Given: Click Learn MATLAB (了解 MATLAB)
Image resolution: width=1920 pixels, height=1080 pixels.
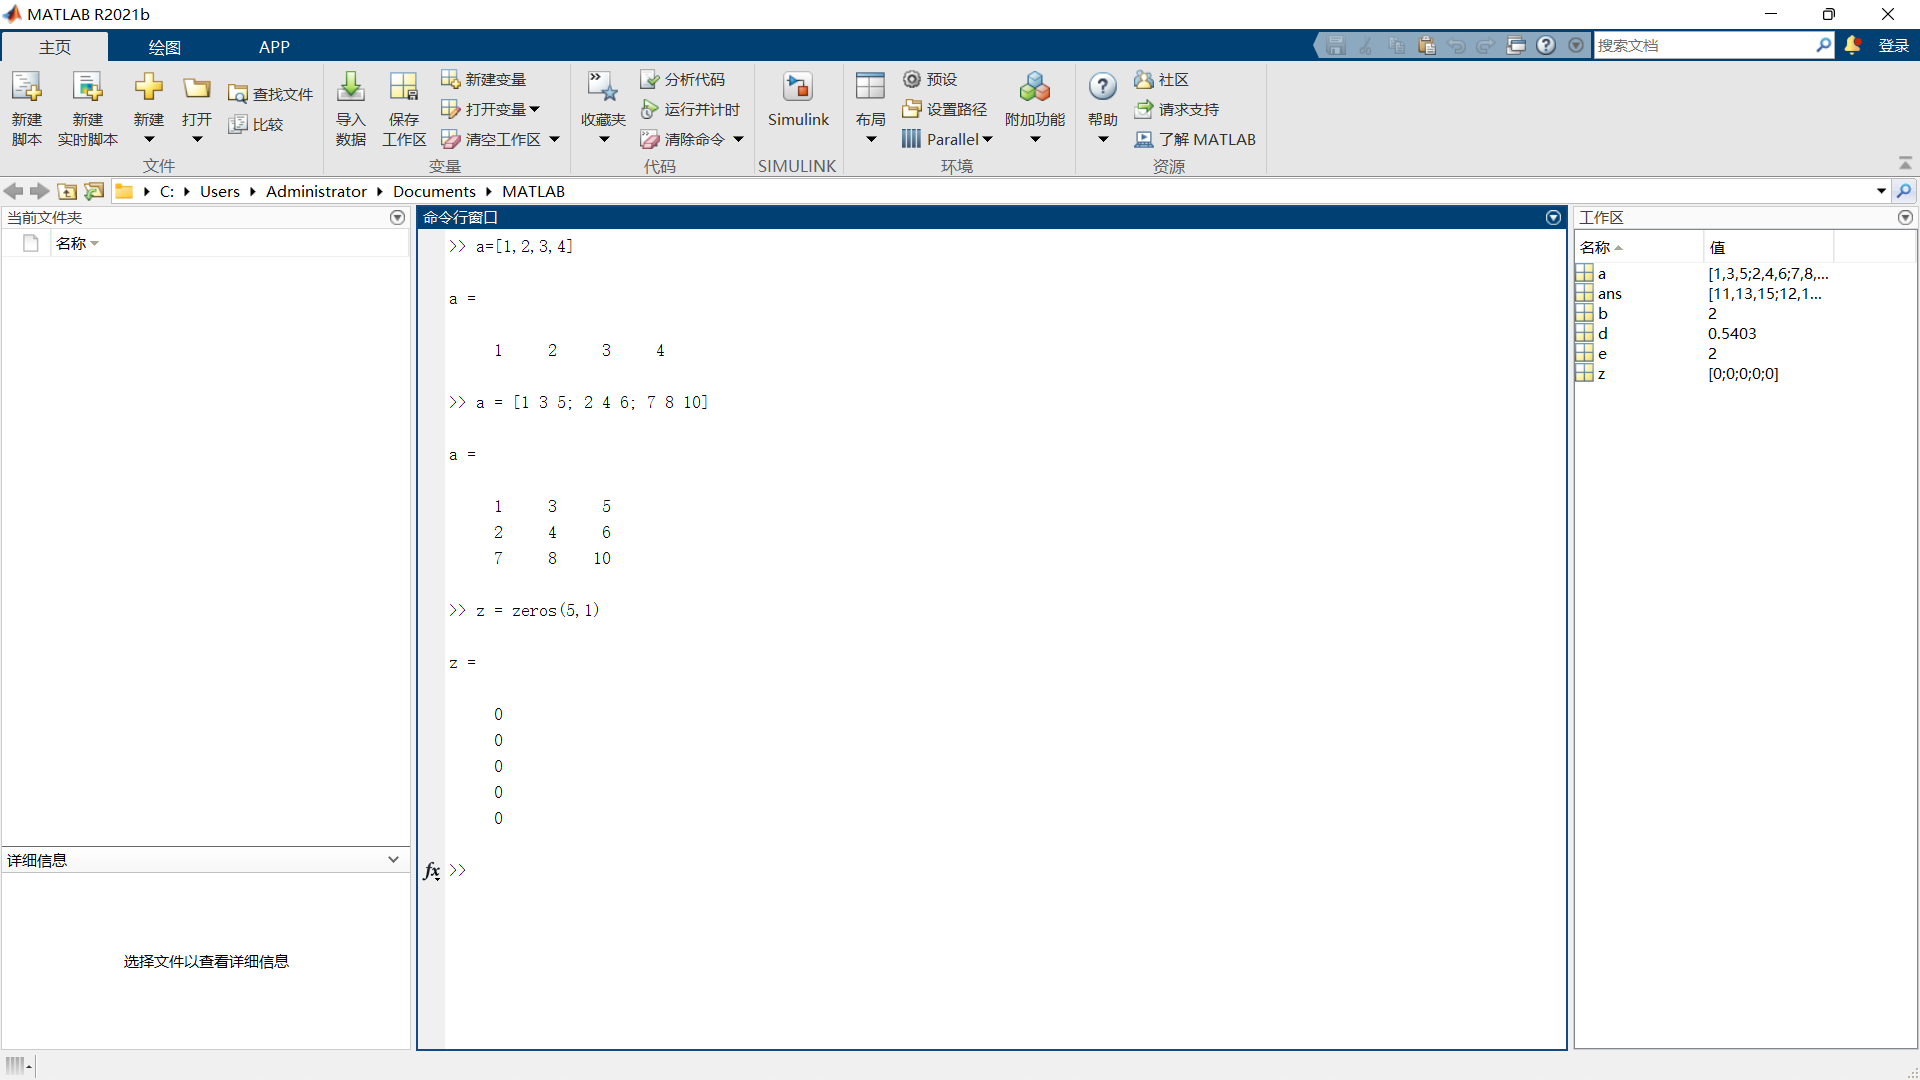Looking at the screenshot, I should [x=1195, y=139].
